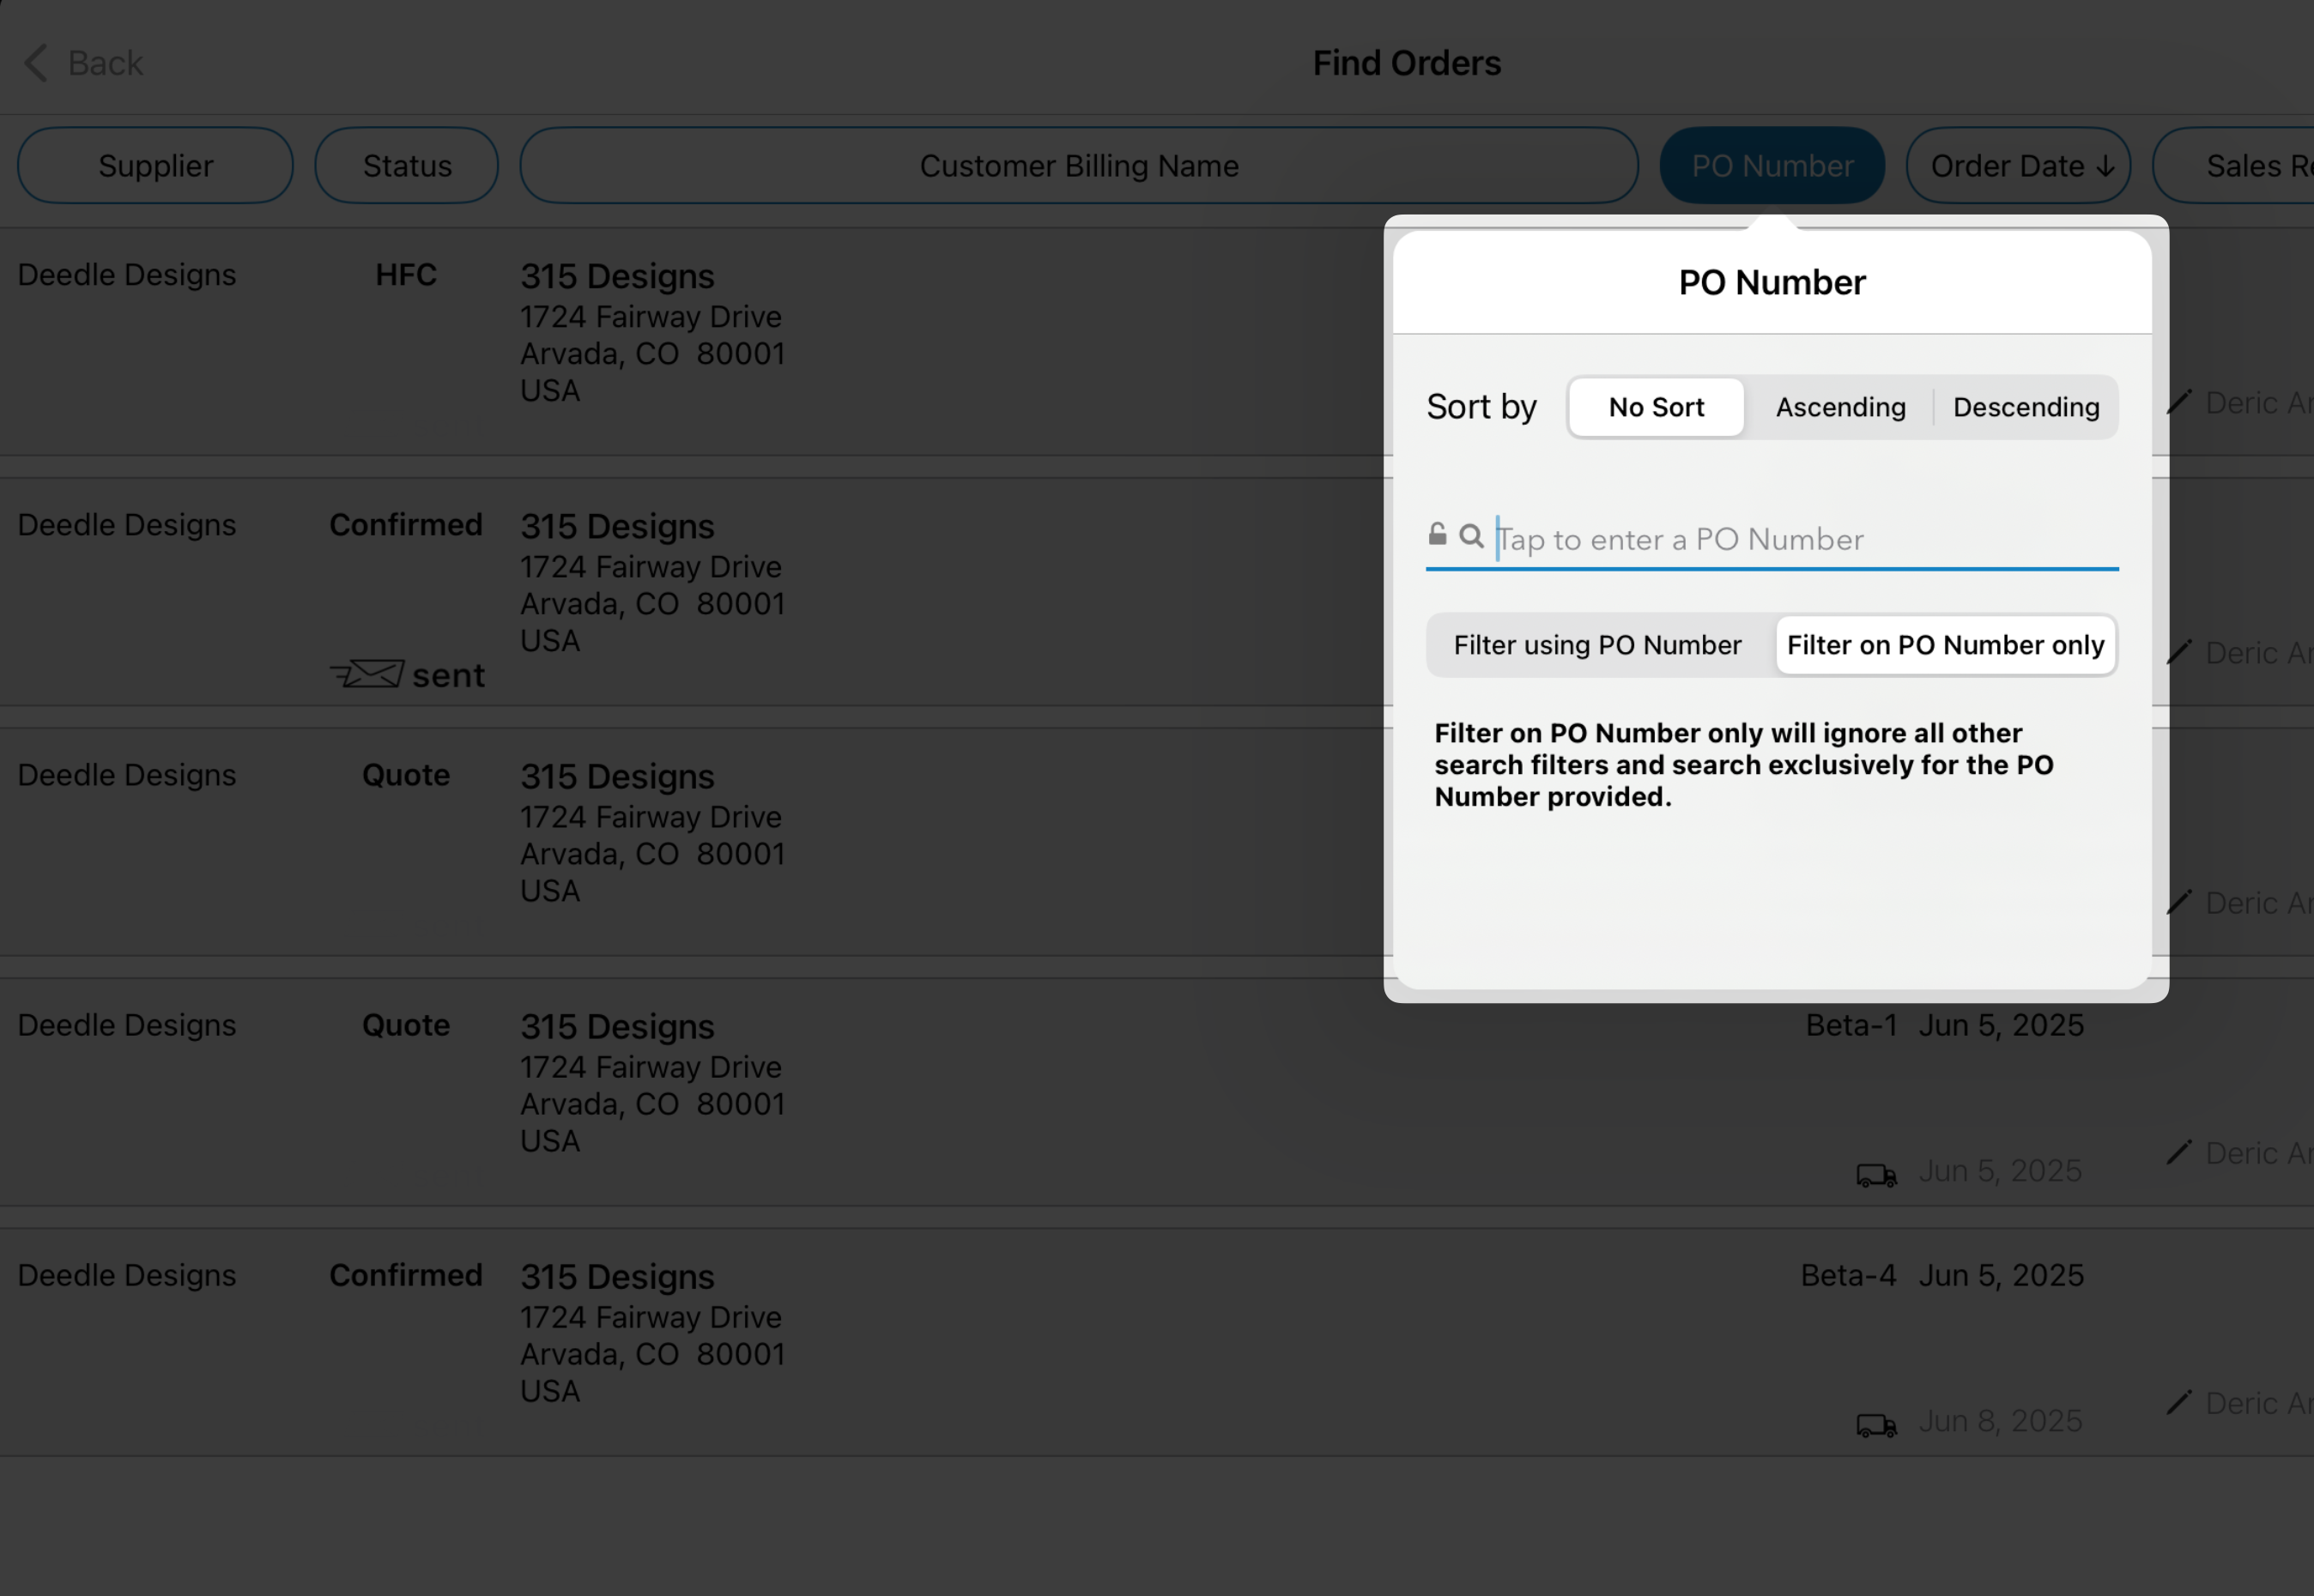
Task: Tap the pencil icon on the Beta-1 order row
Action: [2179, 1152]
